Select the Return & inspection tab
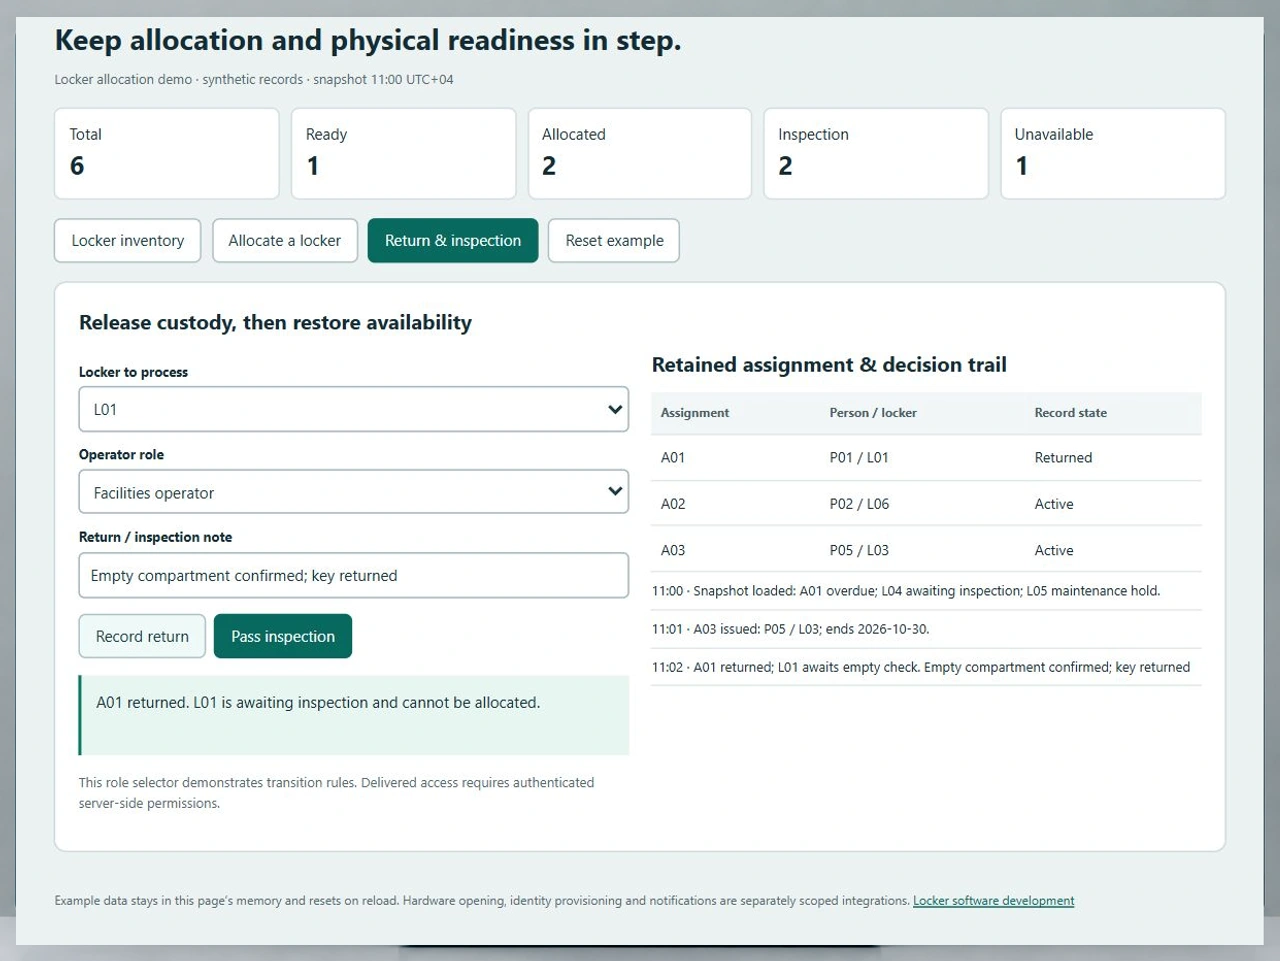Screen dimensions: 1280x961 coord(453,241)
